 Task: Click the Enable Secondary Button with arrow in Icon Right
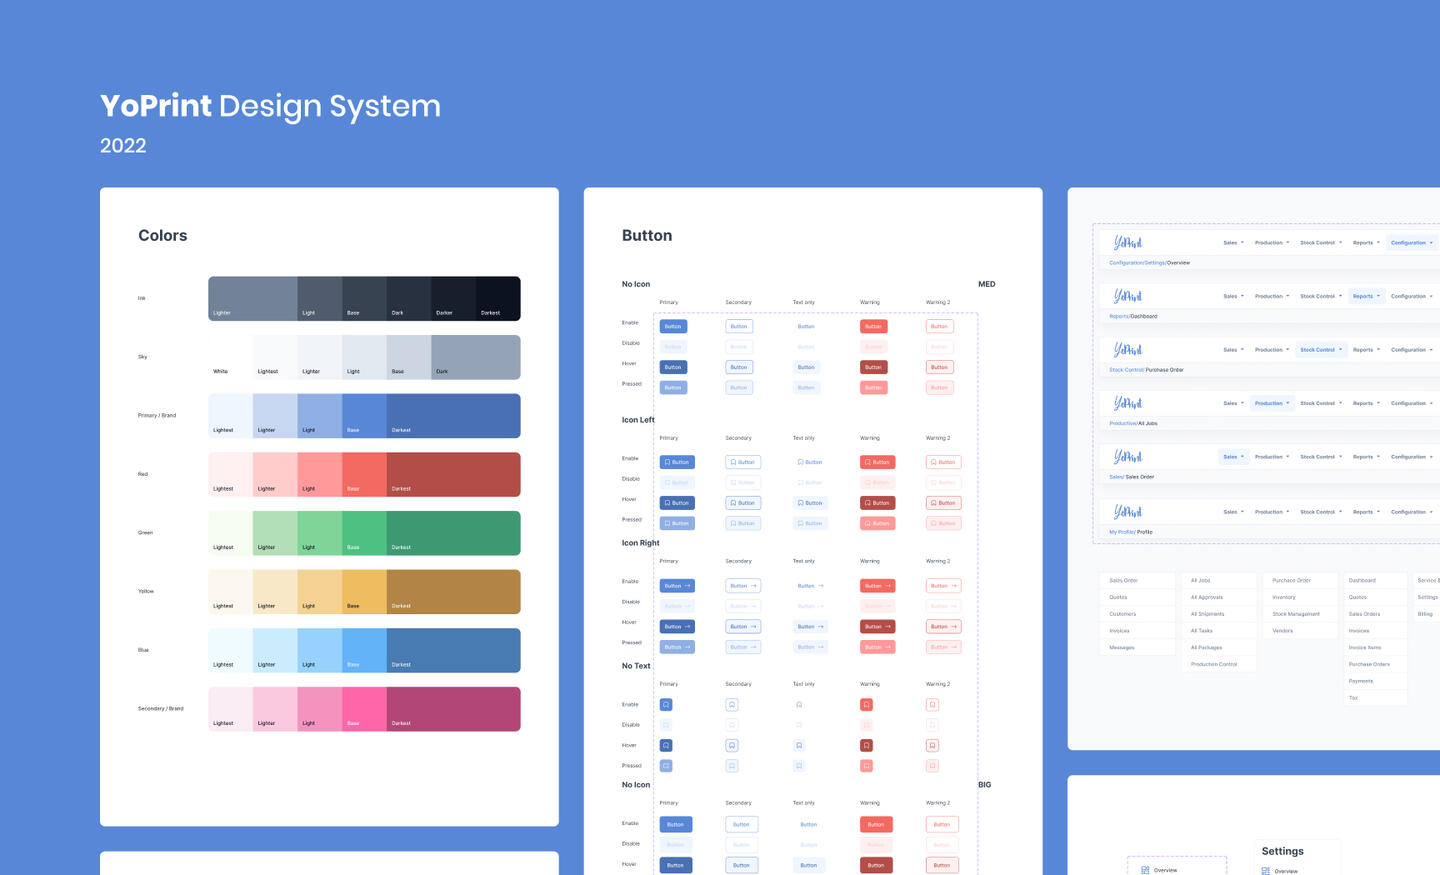[x=743, y=586]
